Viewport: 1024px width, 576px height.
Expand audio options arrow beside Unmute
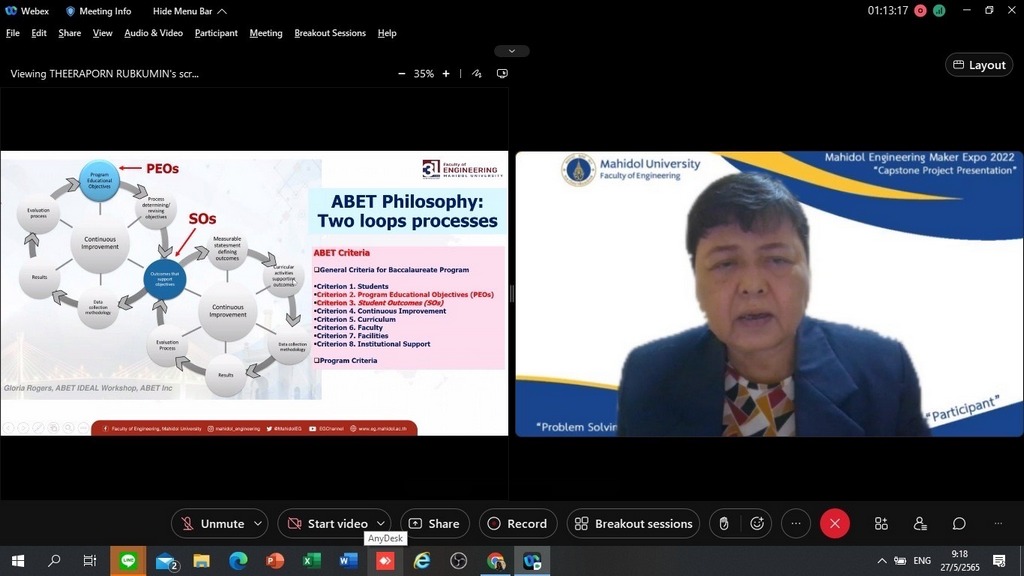point(258,523)
